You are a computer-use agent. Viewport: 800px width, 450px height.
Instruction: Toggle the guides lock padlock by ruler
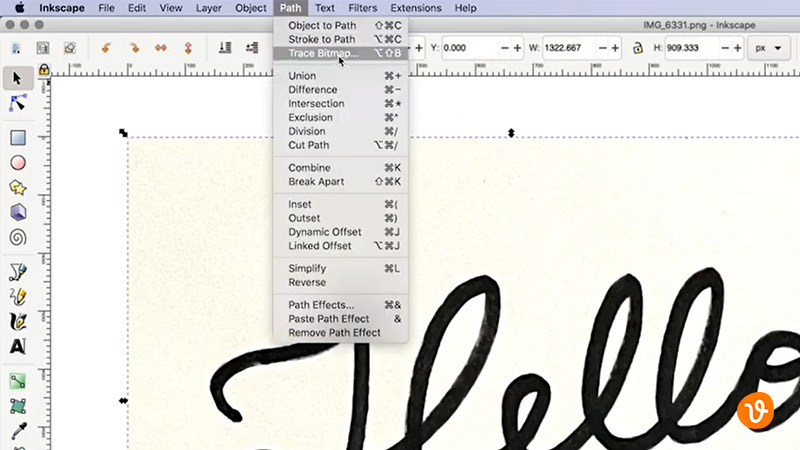point(44,69)
